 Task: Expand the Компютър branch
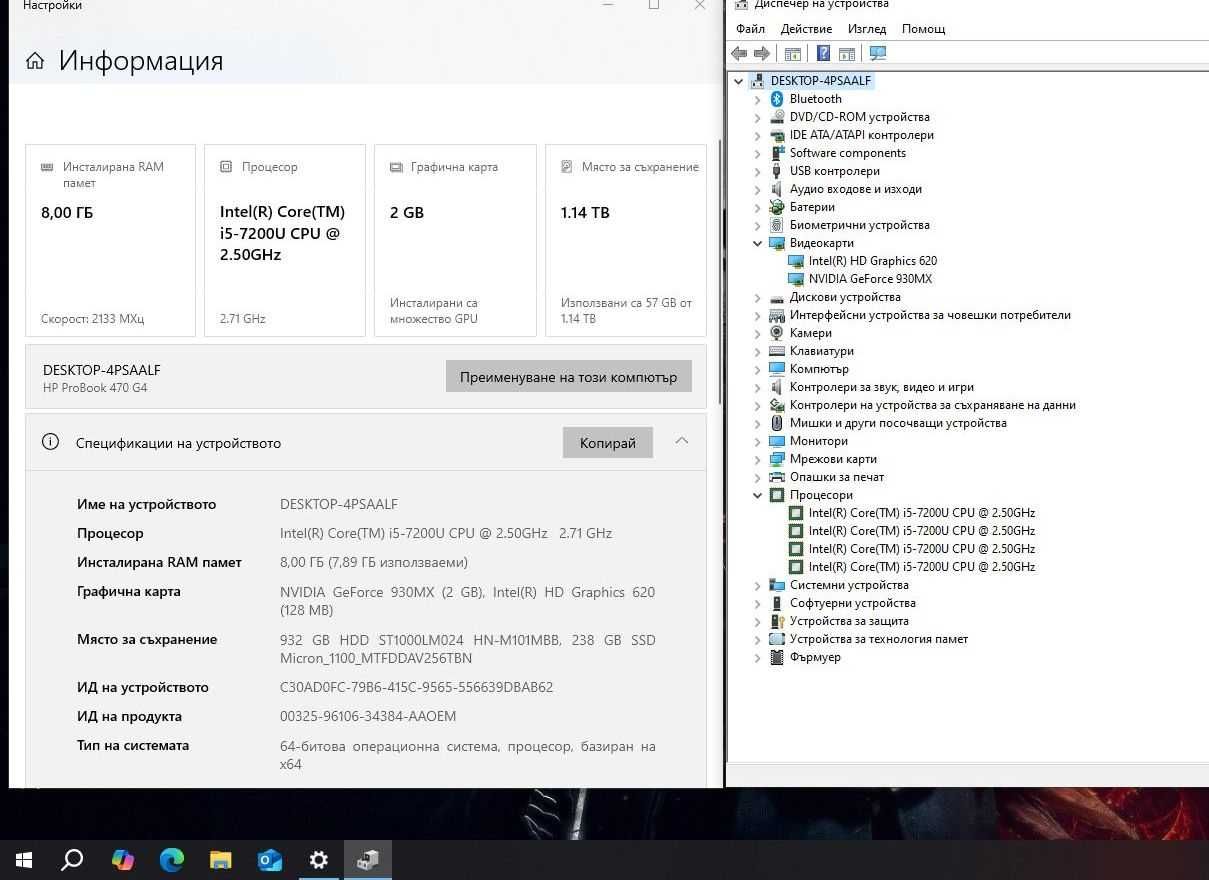[x=758, y=369]
